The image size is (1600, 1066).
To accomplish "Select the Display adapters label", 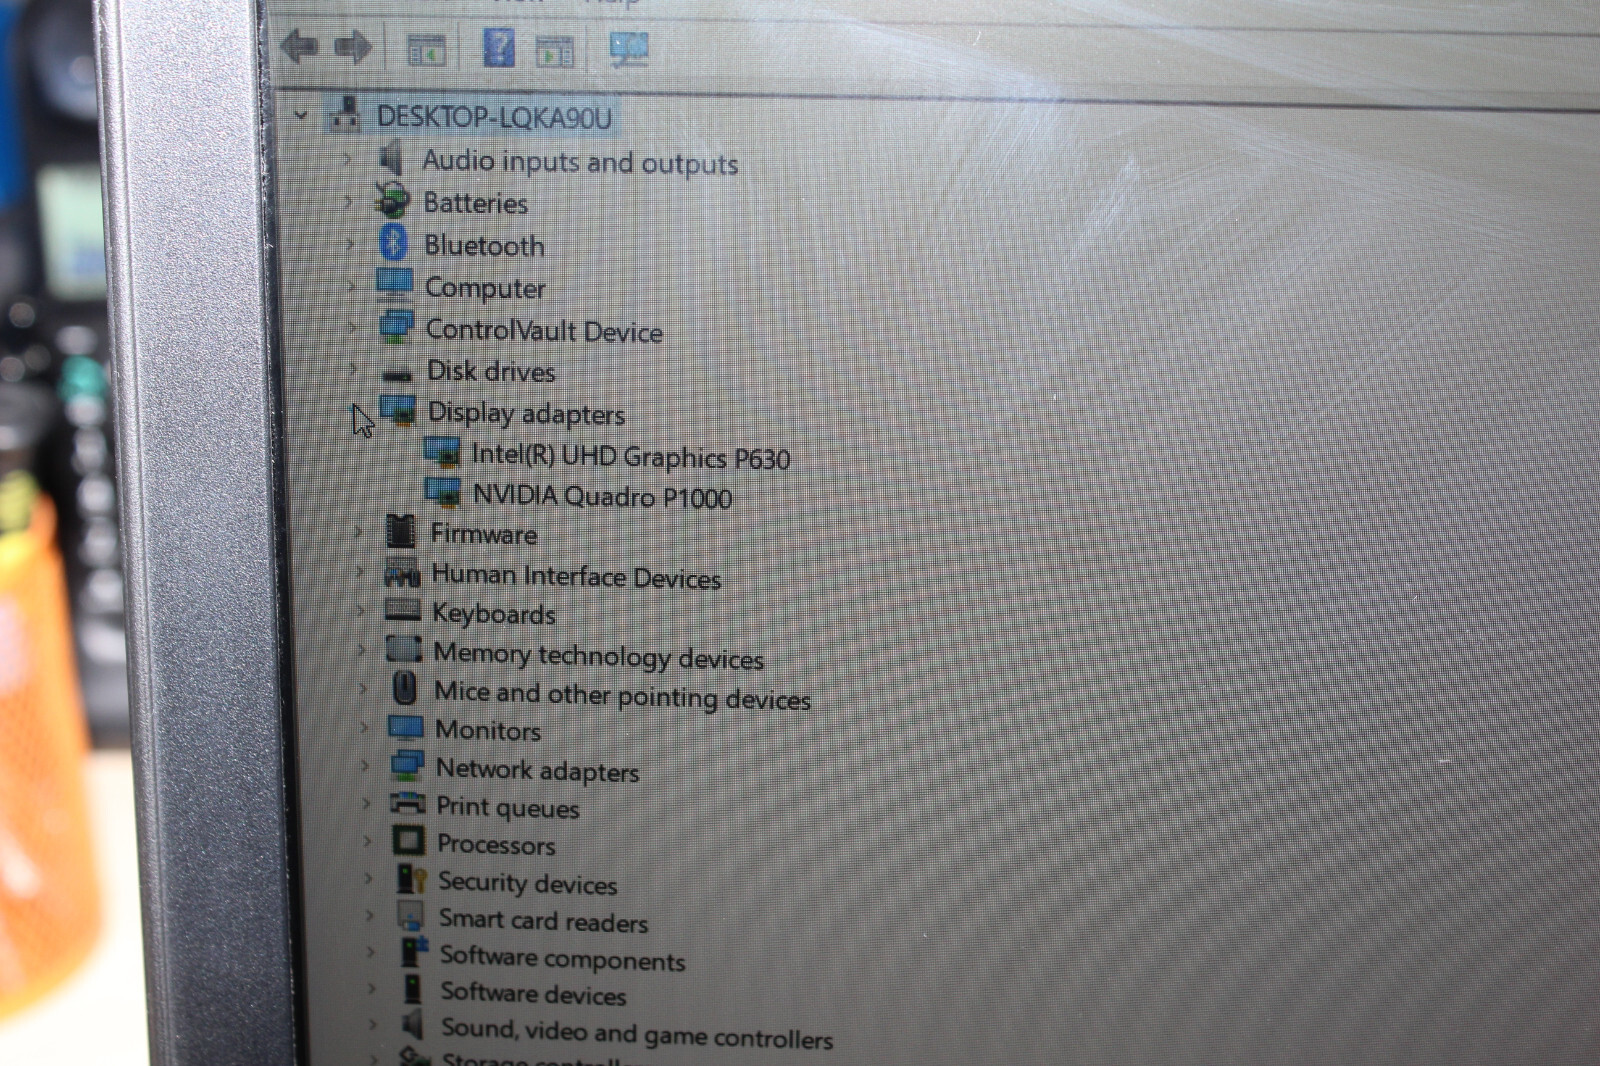I will pyautogui.click(x=527, y=413).
